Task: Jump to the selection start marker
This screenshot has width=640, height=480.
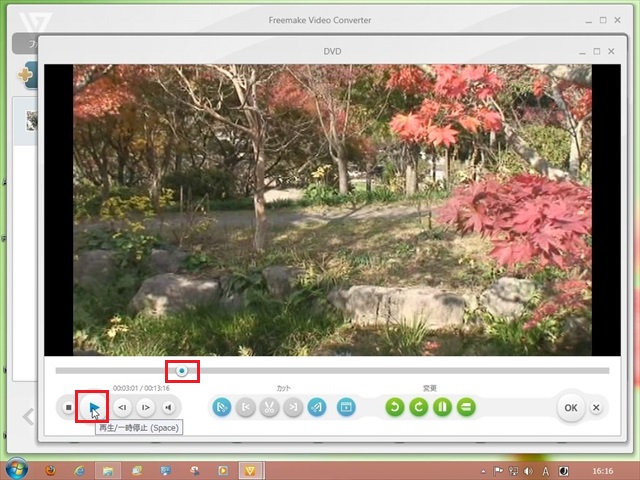Action: 246,407
